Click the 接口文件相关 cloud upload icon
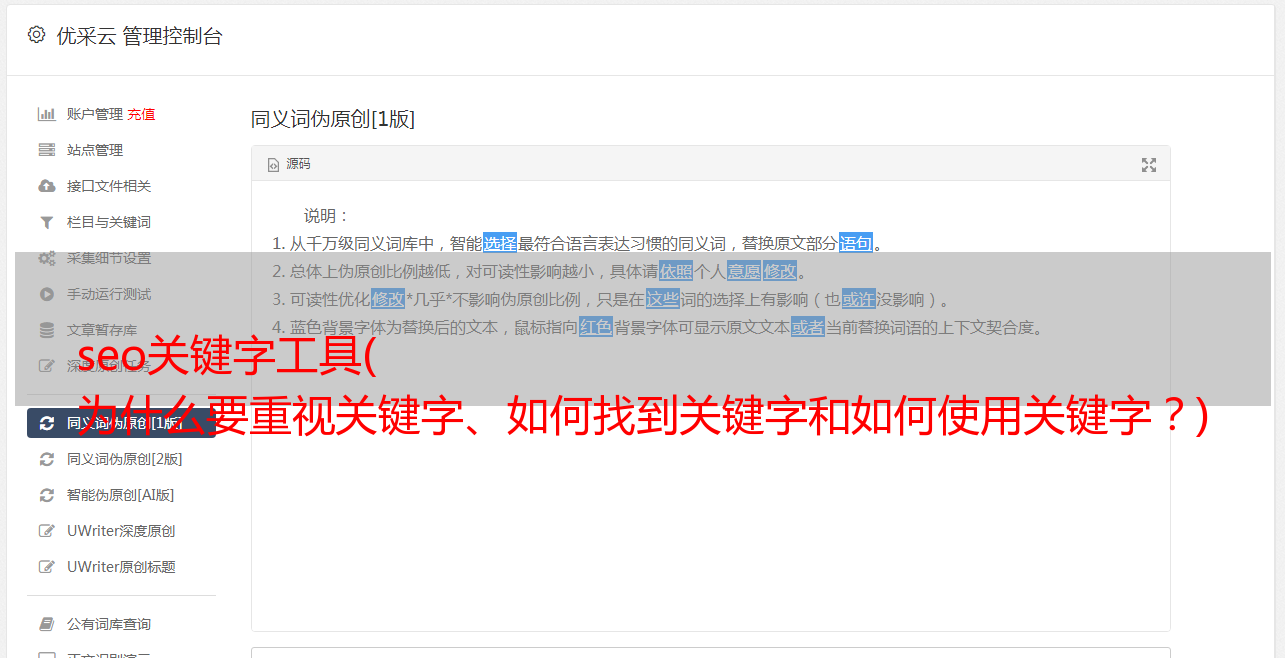The height and width of the screenshot is (658, 1285). pos(46,186)
